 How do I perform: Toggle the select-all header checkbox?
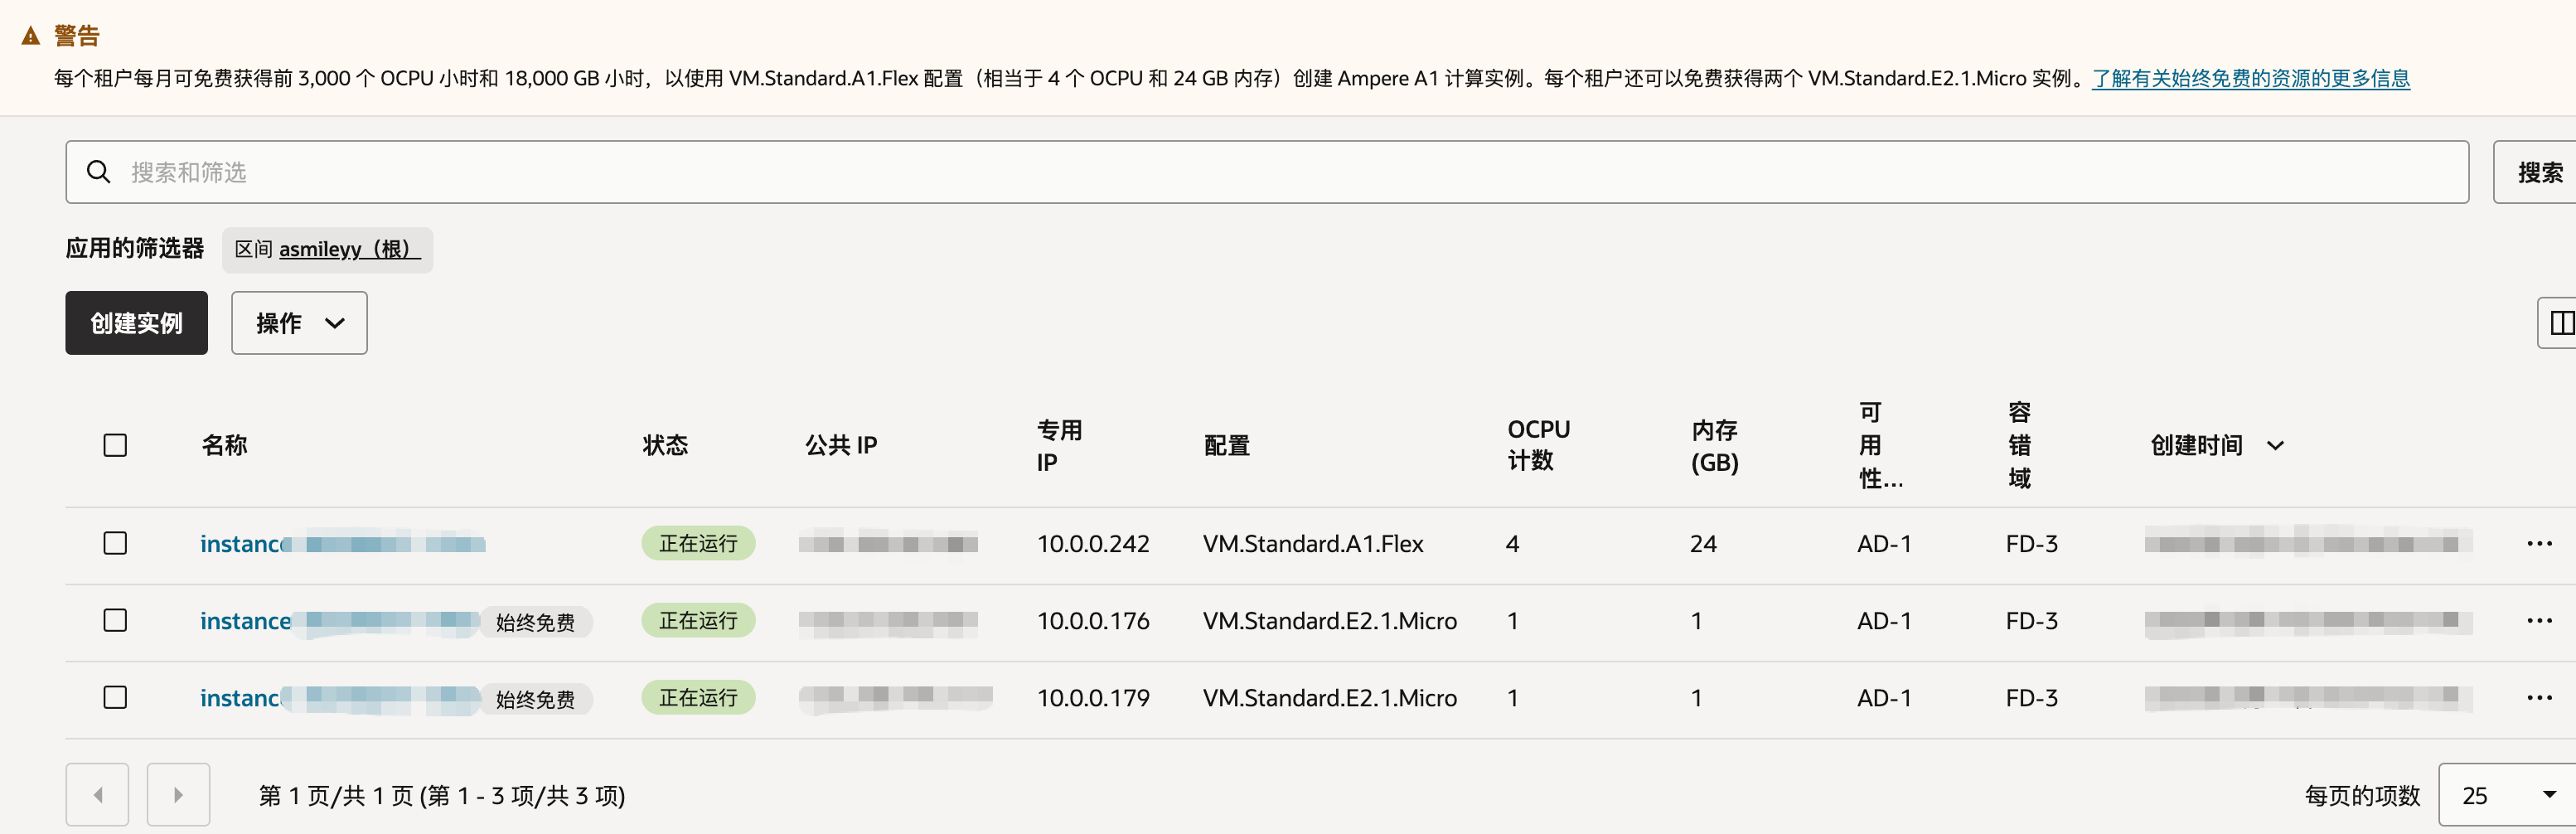click(x=115, y=445)
